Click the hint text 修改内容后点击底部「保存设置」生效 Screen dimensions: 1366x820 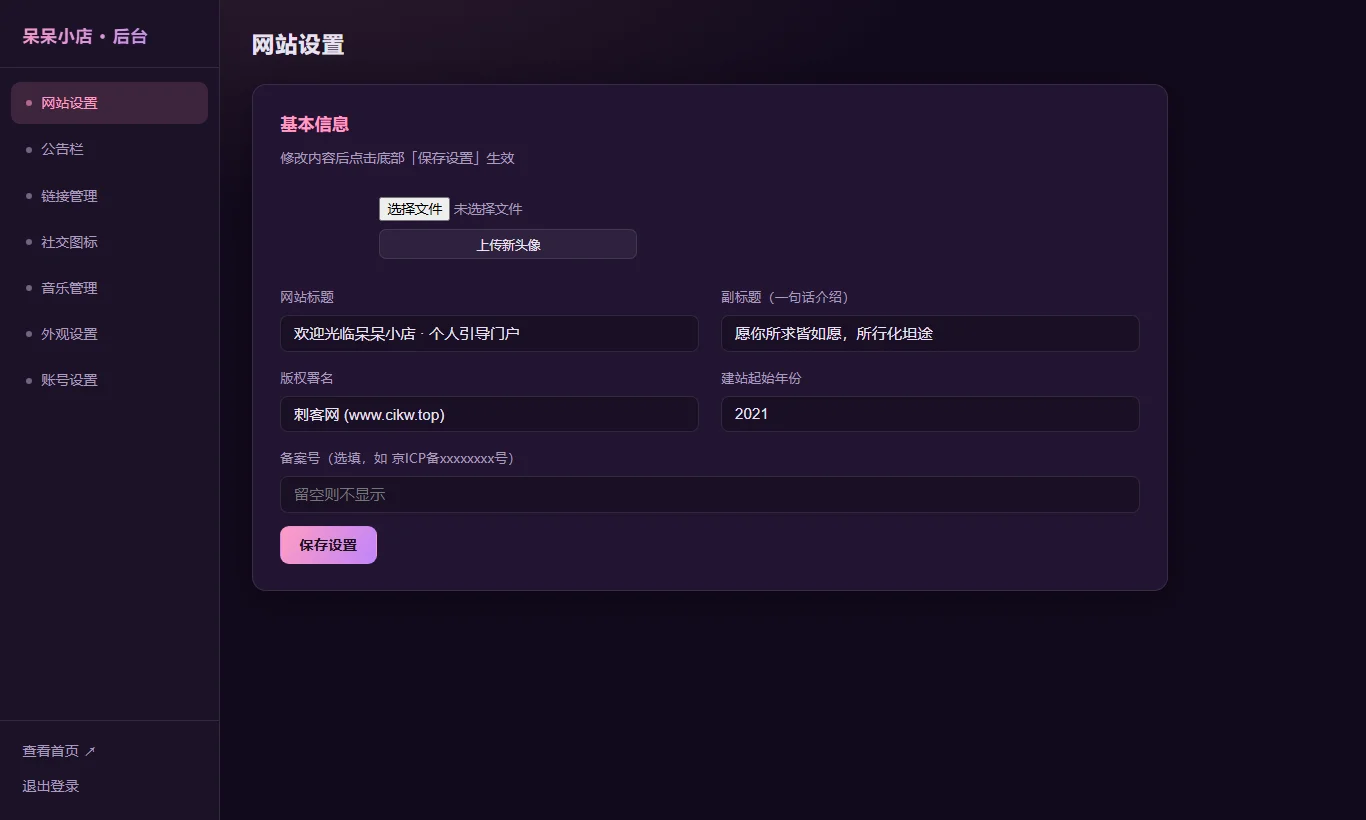coord(397,158)
